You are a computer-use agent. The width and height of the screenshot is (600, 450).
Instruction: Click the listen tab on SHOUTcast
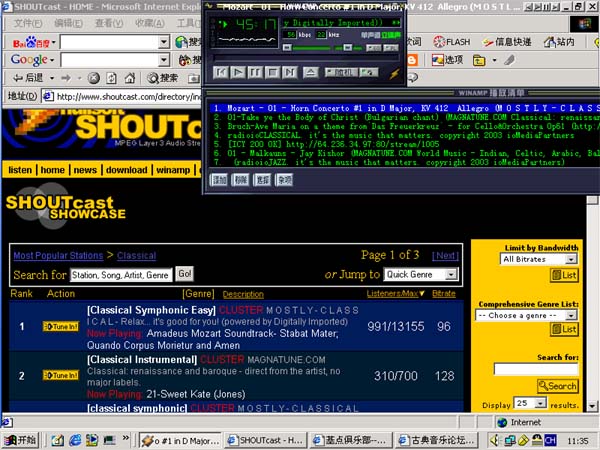(x=20, y=170)
